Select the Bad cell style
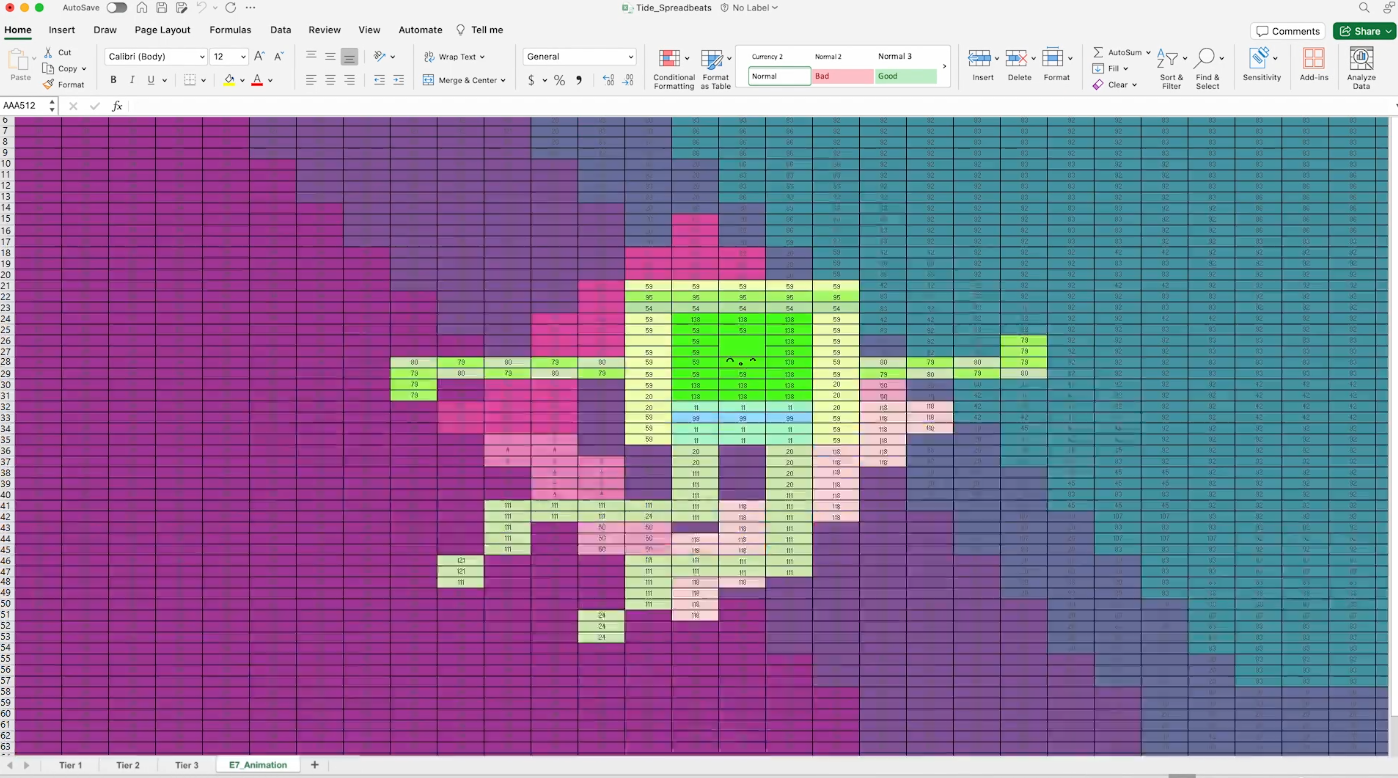The image size is (1398, 778). 842,76
